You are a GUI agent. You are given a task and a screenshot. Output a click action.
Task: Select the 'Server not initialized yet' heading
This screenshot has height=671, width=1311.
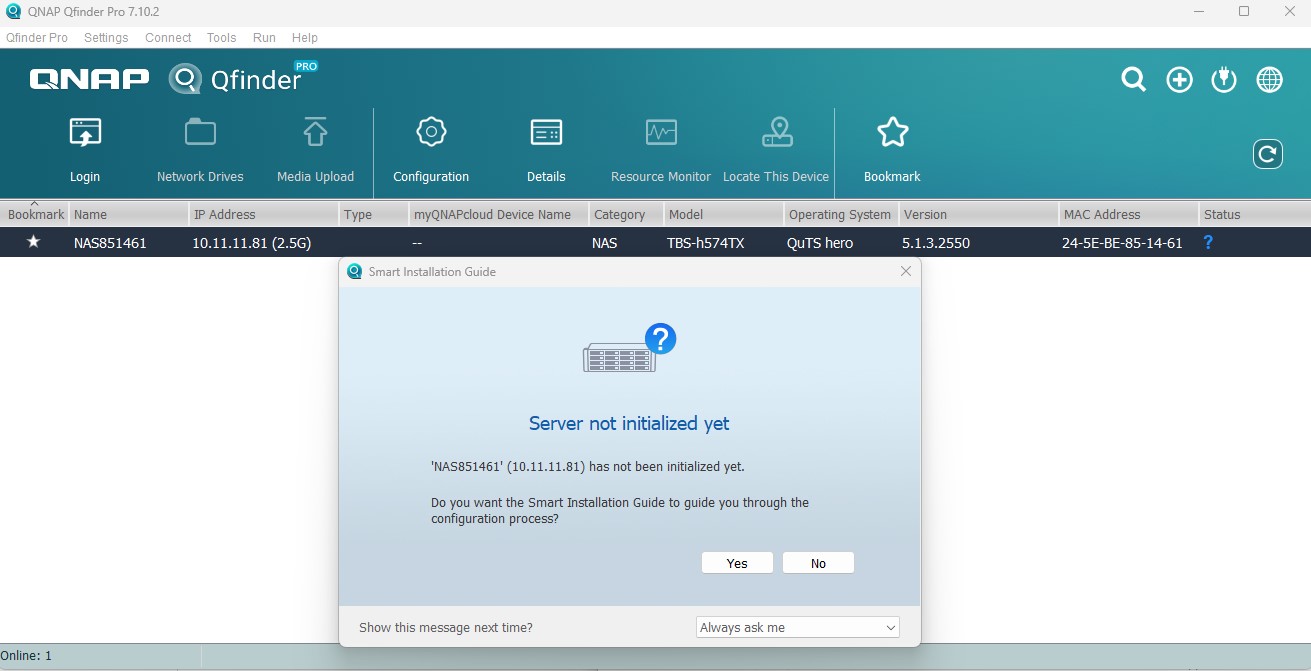(629, 423)
